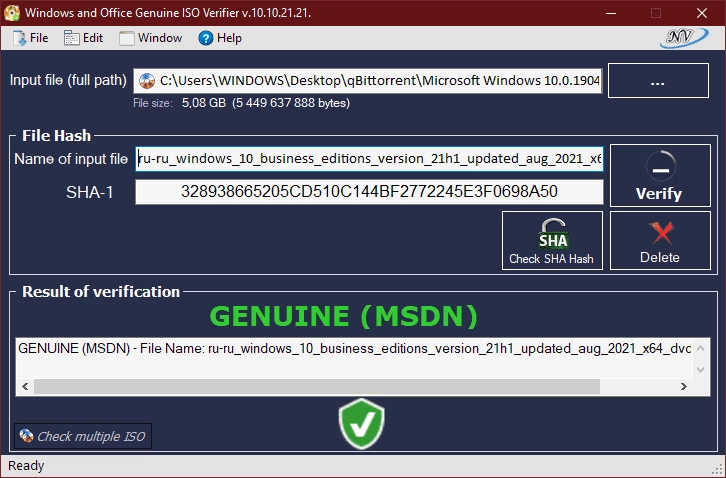This screenshot has height=478, width=726.
Task: Click the result text line with file name
Action: pyautogui.click(x=354, y=348)
